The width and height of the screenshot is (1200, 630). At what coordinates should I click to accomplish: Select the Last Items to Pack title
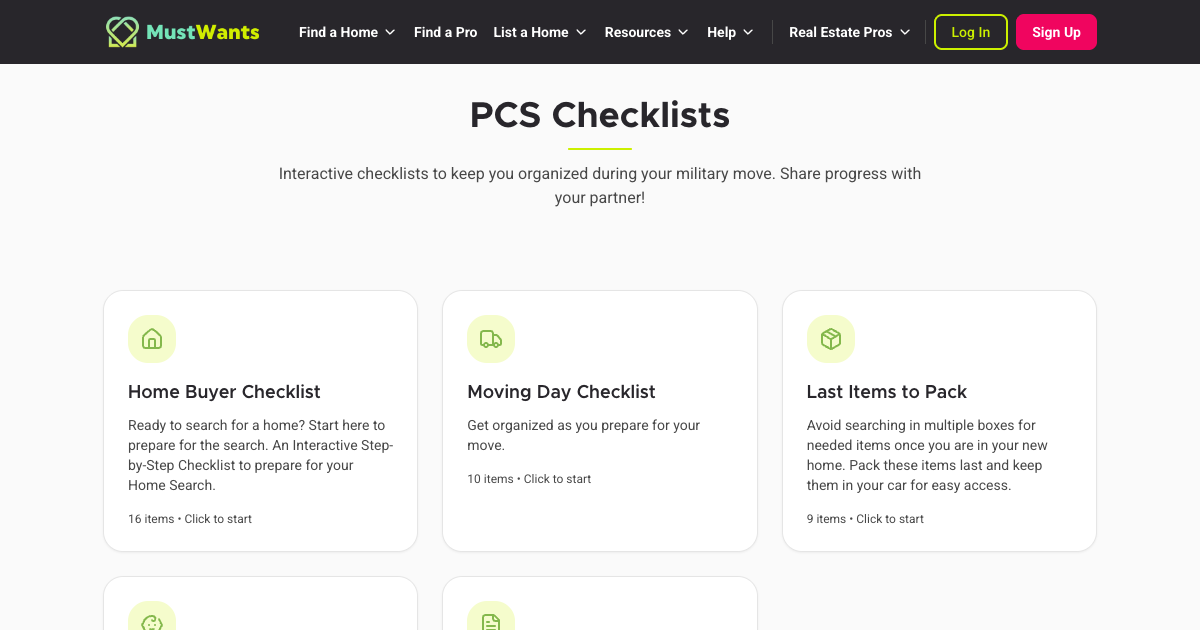pyautogui.click(x=886, y=392)
